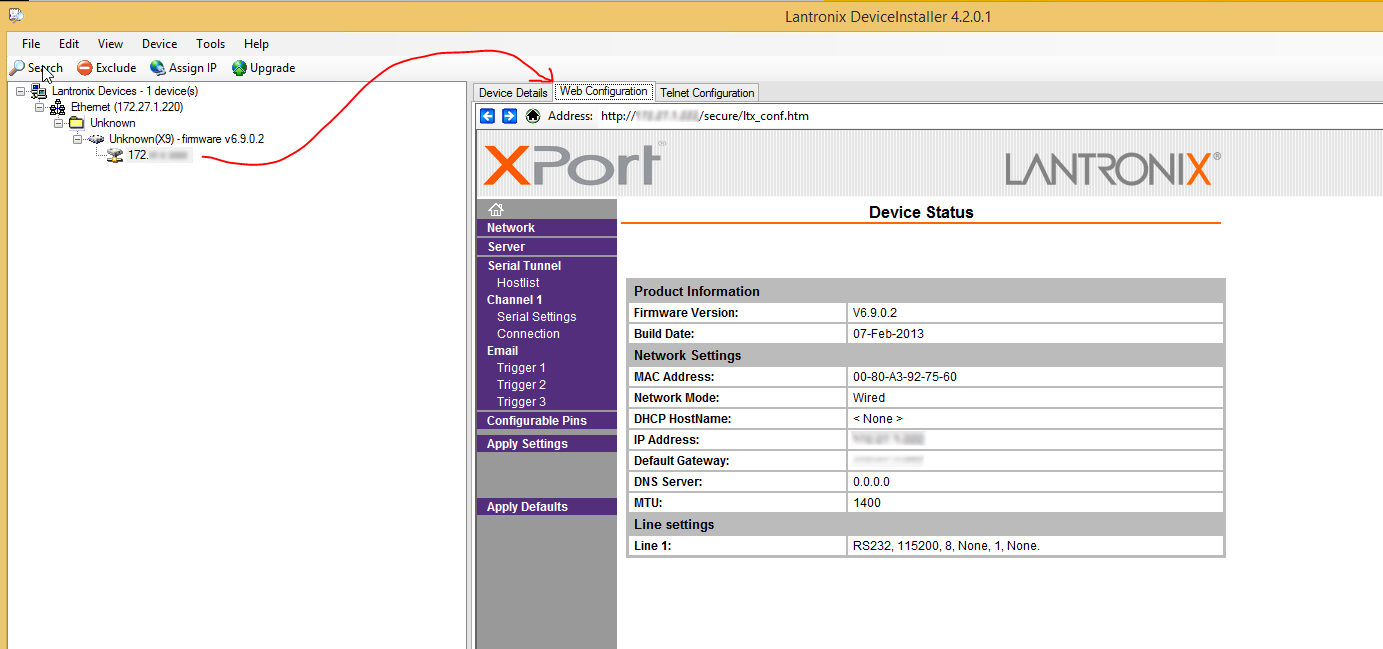The height and width of the screenshot is (649, 1383).
Task: Select the Ethernet (172.27.1.220) tree item
Action: coord(127,107)
